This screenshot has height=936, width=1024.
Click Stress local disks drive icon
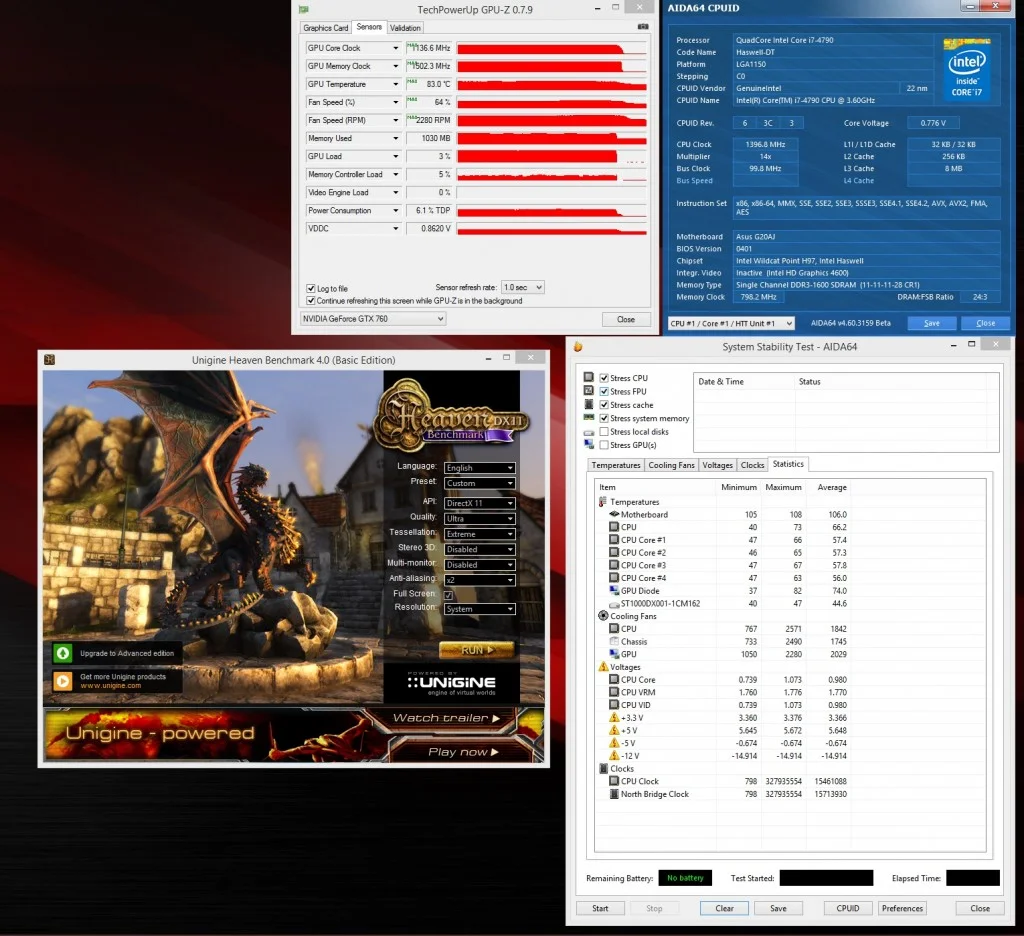(x=588, y=432)
